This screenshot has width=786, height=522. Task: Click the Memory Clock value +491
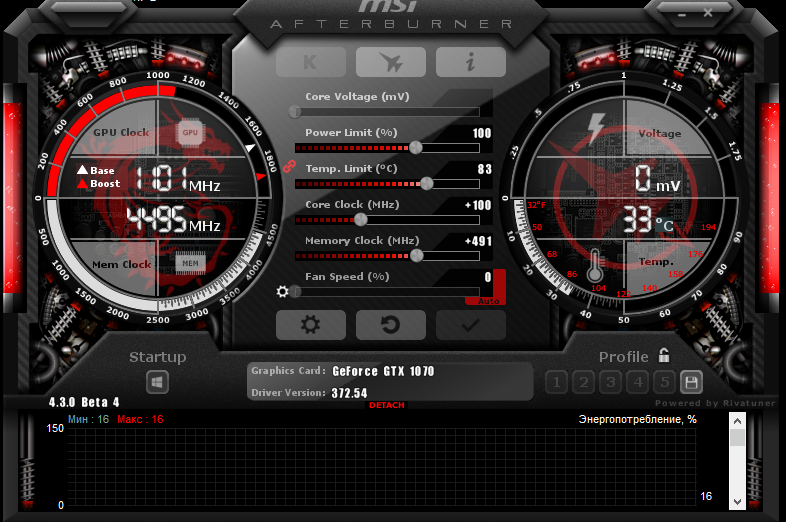coord(478,241)
